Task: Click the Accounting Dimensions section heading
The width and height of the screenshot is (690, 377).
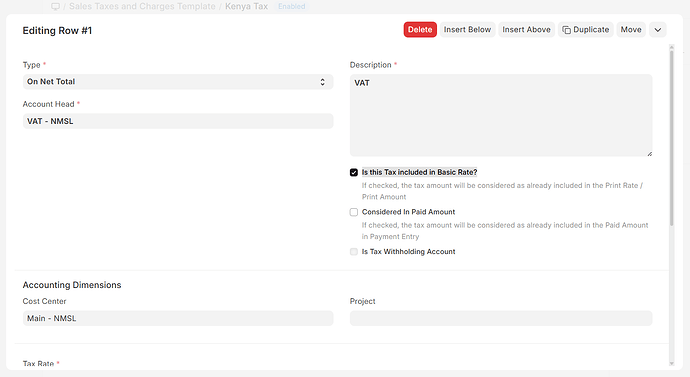Action: pos(72,285)
